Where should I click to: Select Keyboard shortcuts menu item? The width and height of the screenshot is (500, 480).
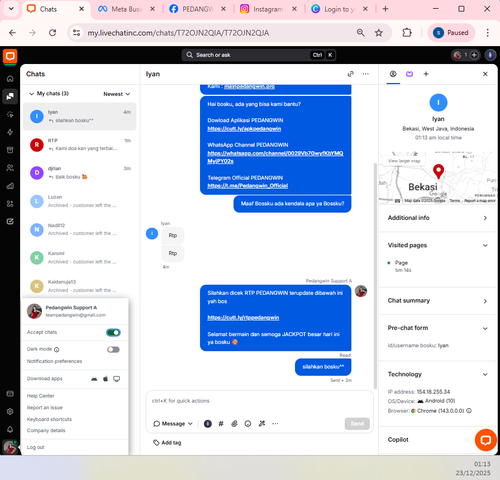coord(49,419)
